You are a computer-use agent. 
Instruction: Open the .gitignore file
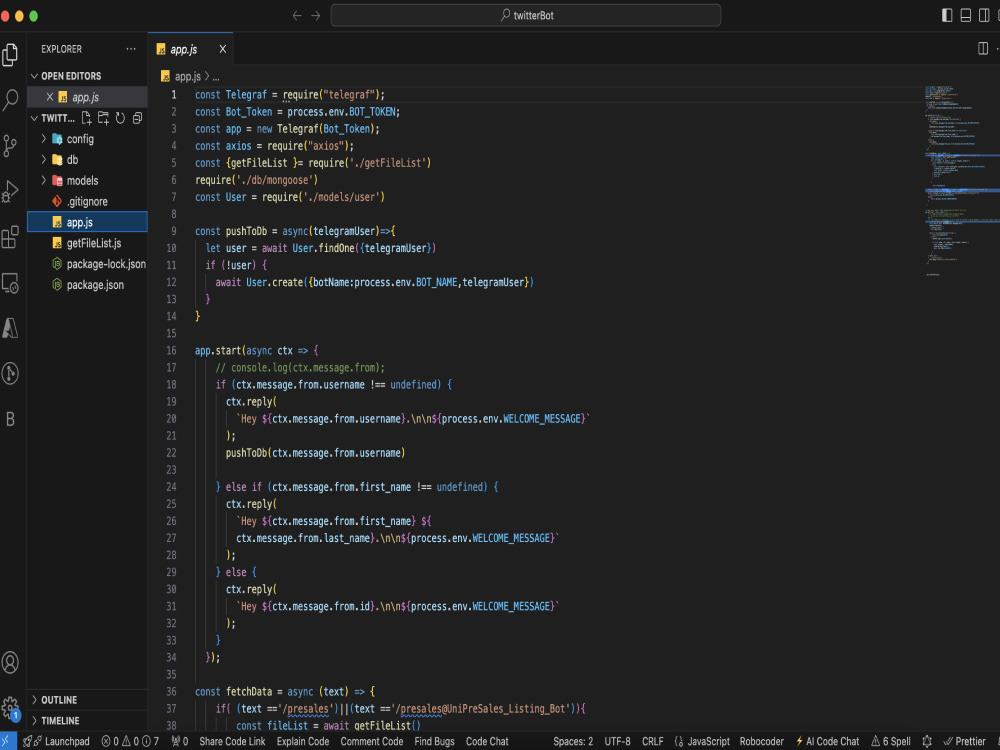pos(87,202)
